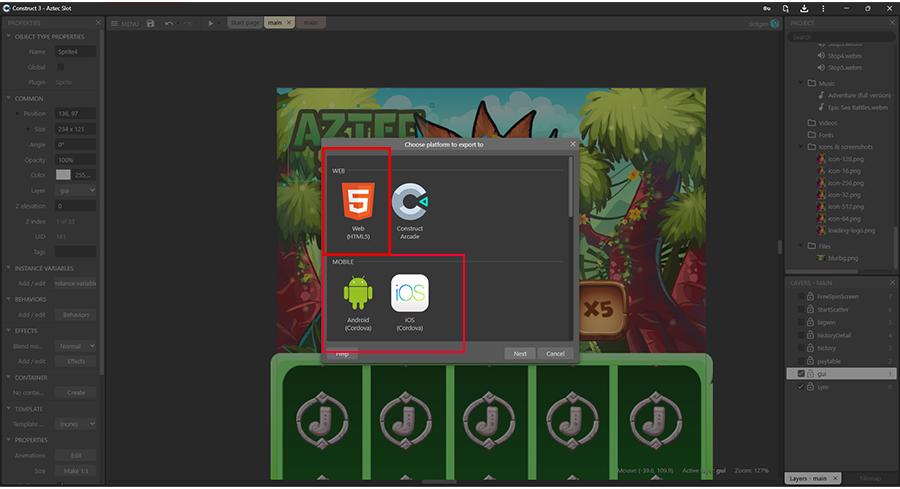
Task: Show the paytable layer
Action: tap(801, 361)
